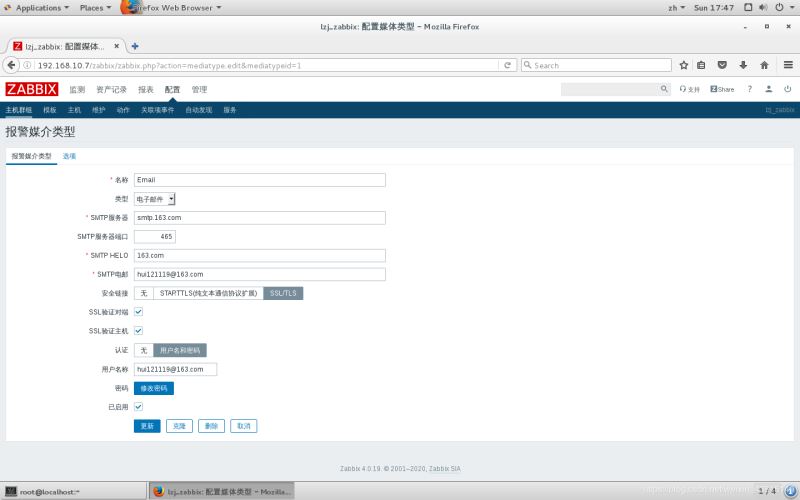The image size is (800, 500).
Task: Click the SMTP服务器 field smtp.163.com
Action: pyautogui.click(x=260, y=217)
